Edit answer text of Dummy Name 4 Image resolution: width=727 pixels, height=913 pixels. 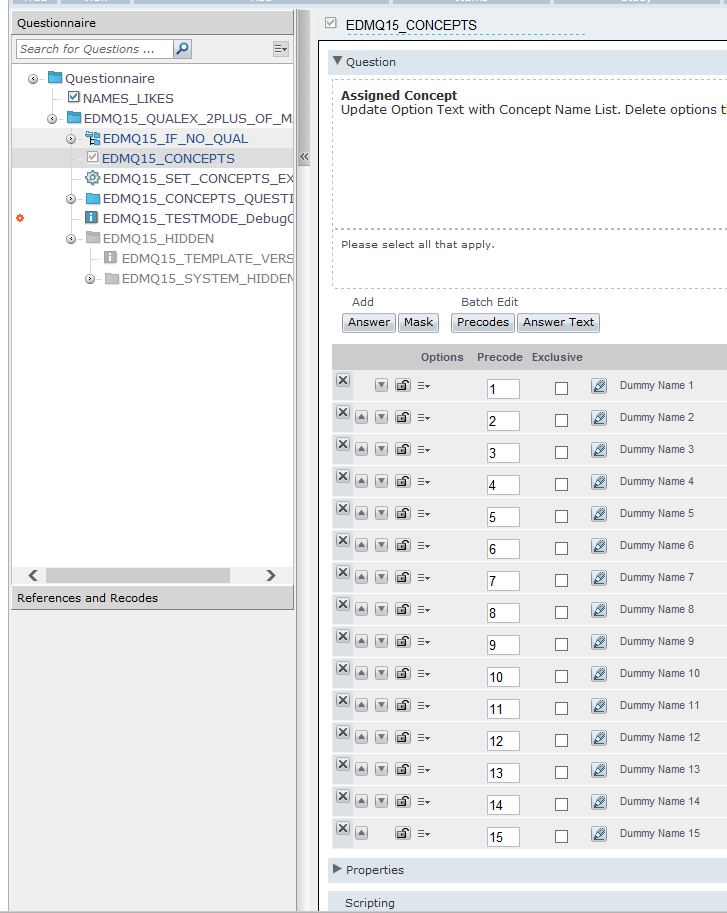(599, 482)
